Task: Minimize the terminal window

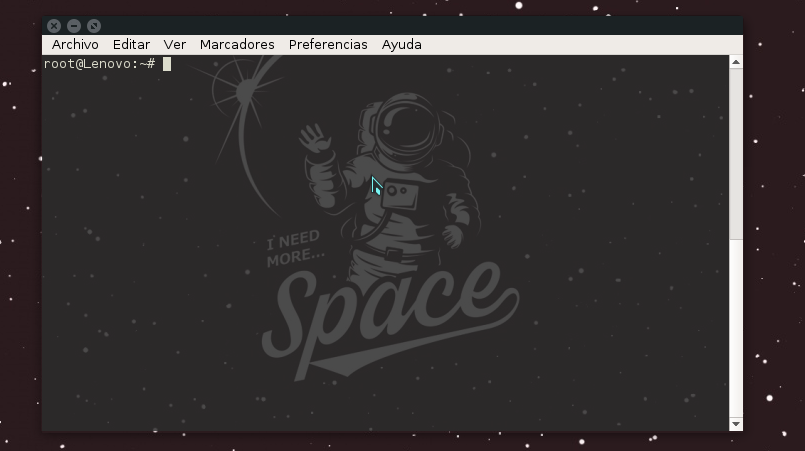Action: (x=74, y=26)
